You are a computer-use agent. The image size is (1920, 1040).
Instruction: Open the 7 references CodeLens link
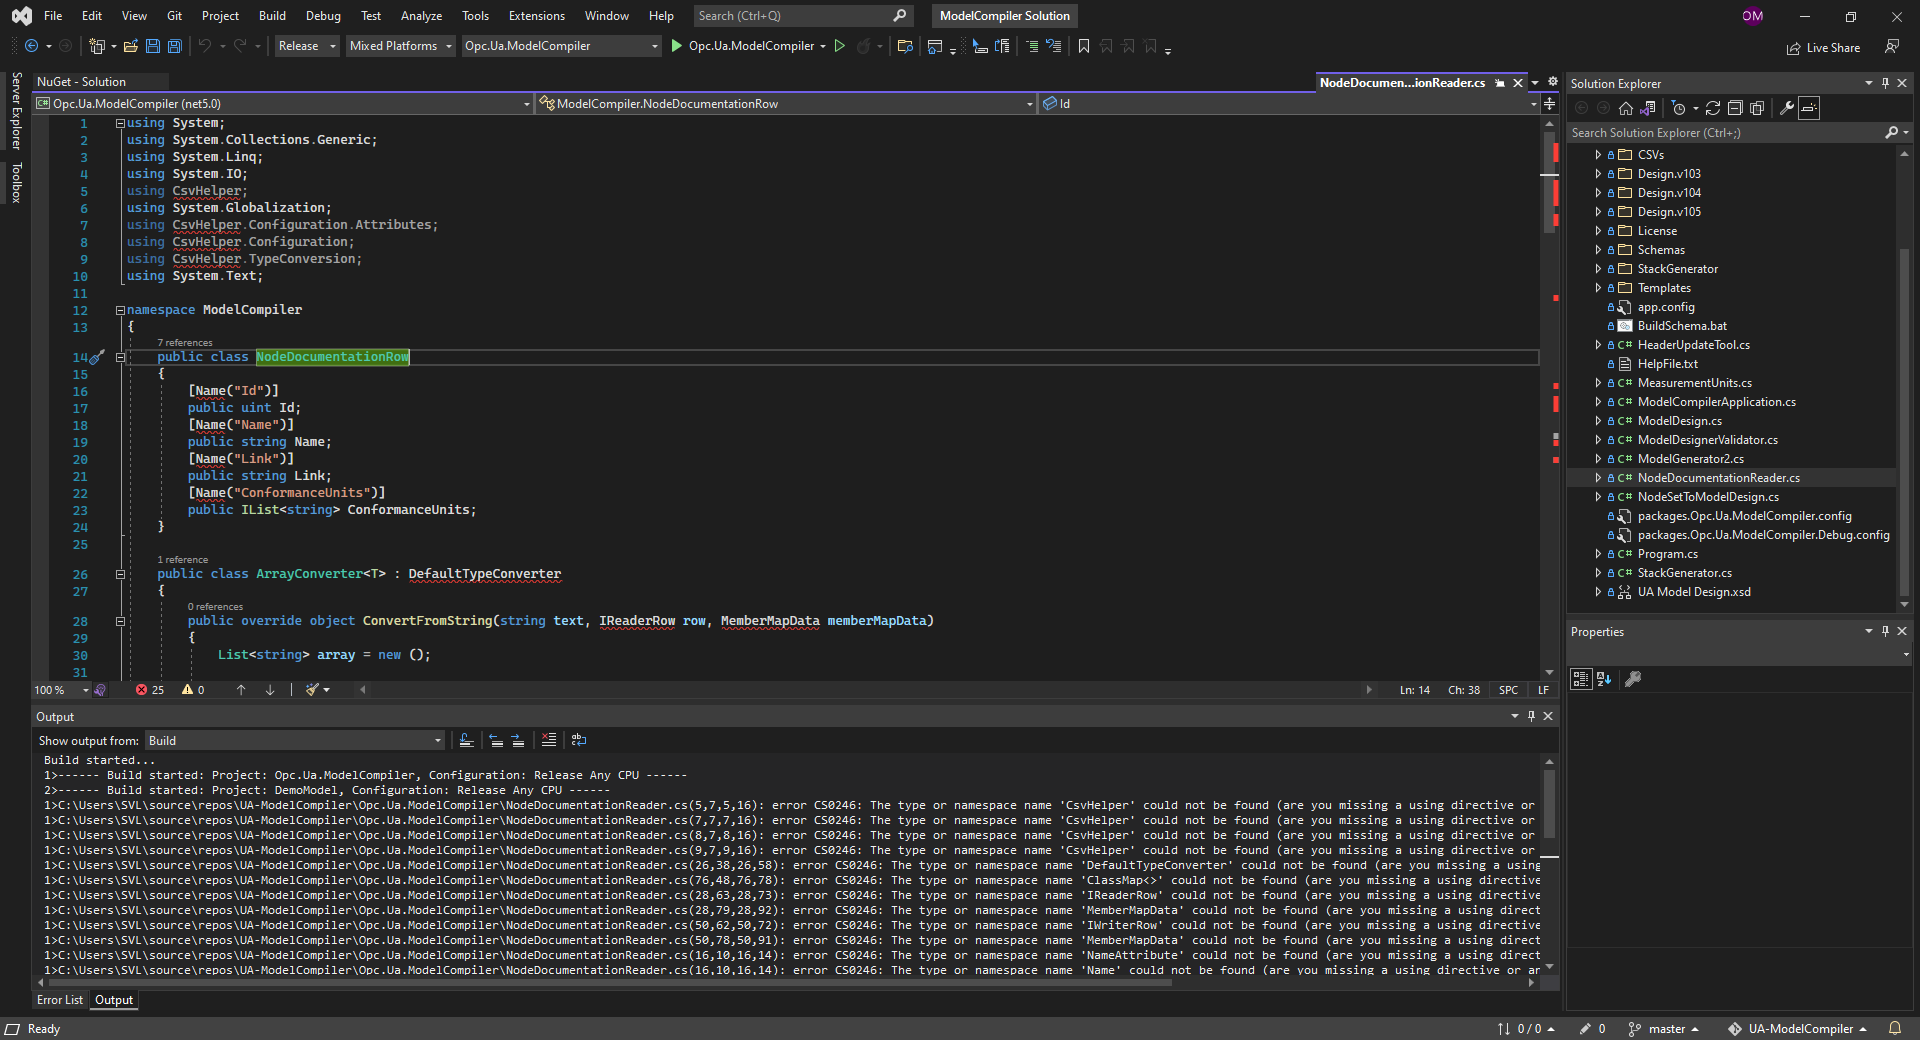(x=183, y=342)
